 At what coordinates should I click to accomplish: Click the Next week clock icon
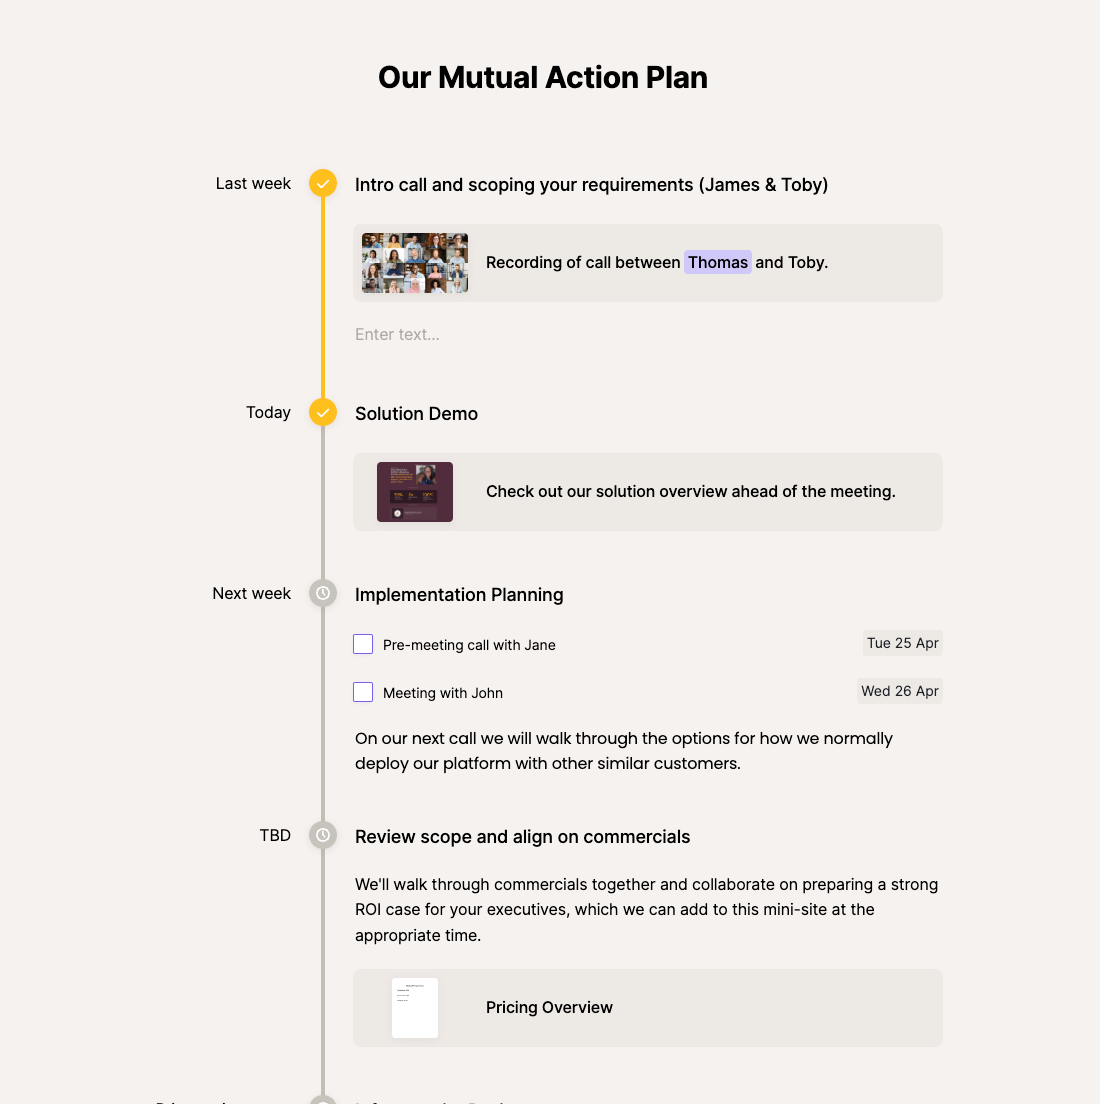(323, 593)
